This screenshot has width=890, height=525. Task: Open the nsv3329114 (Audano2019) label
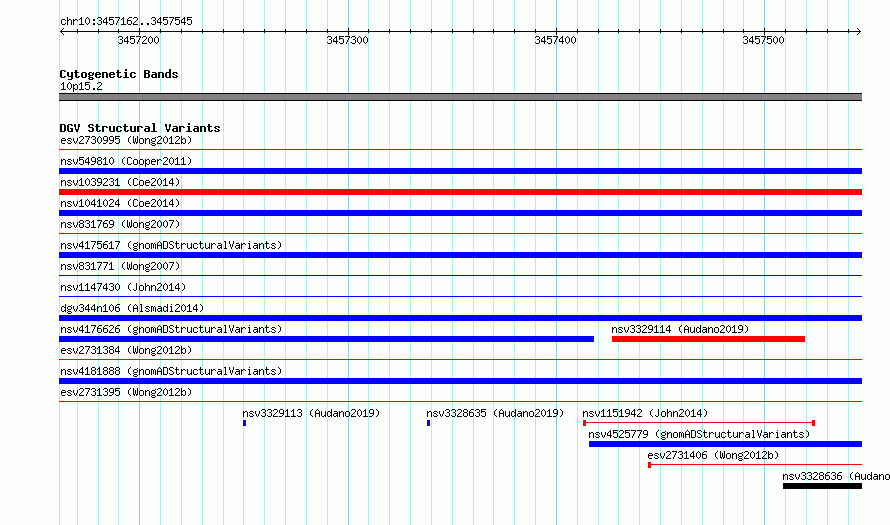click(680, 329)
